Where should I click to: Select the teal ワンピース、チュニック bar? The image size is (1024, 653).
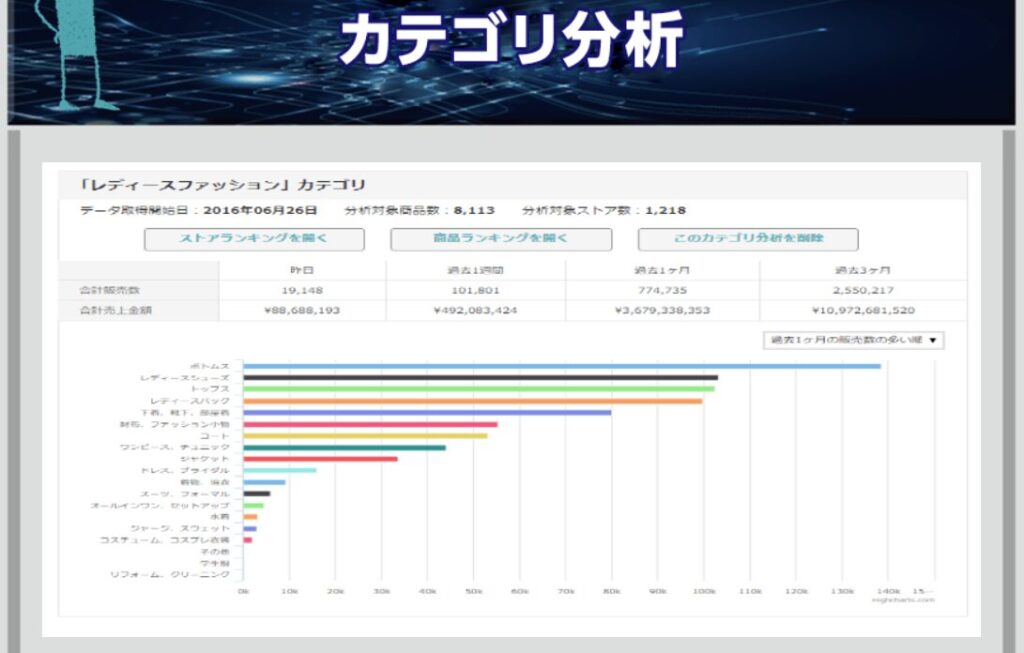click(344, 447)
